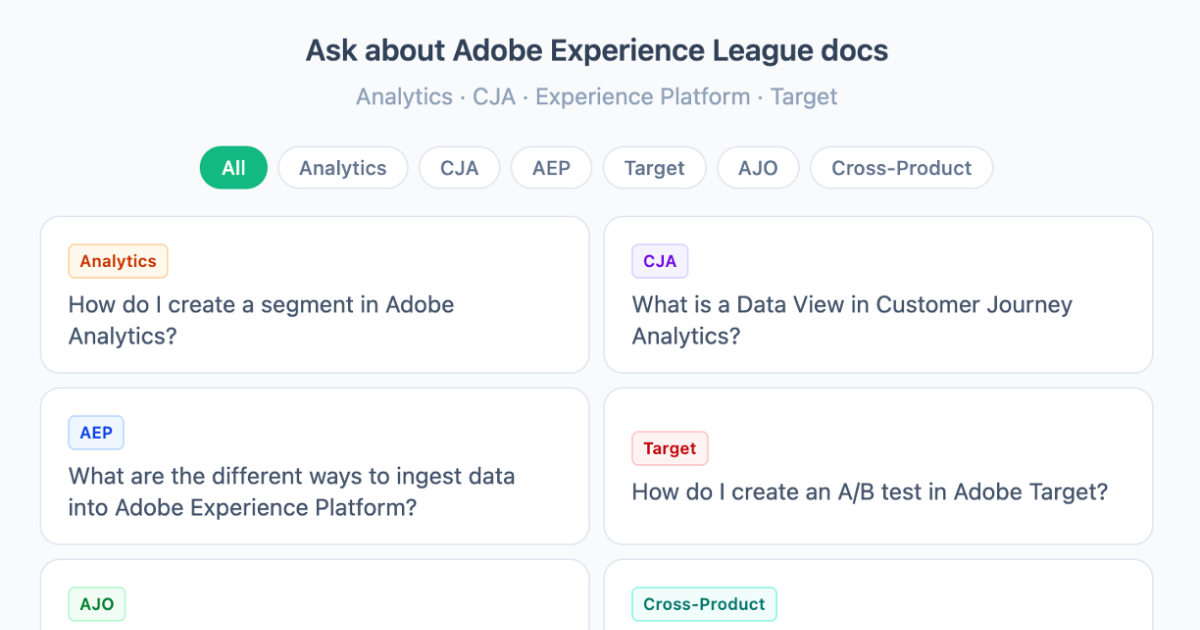Screen dimensions: 1200x630
Task: Click the 'Ask about Adobe Experience League docs' heading
Action: pos(597,51)
